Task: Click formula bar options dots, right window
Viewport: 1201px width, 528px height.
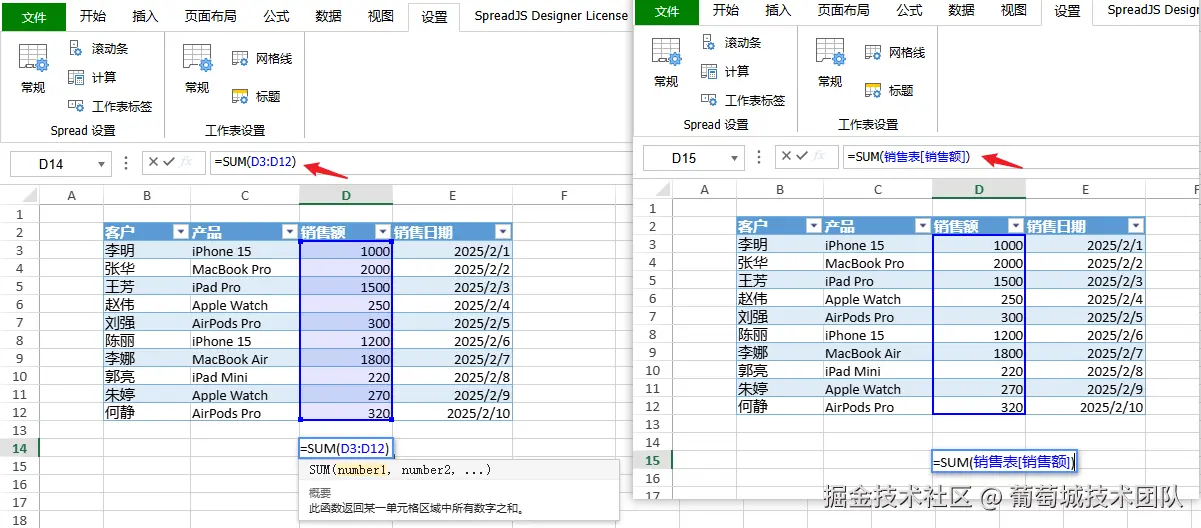Action: [759, 157]
